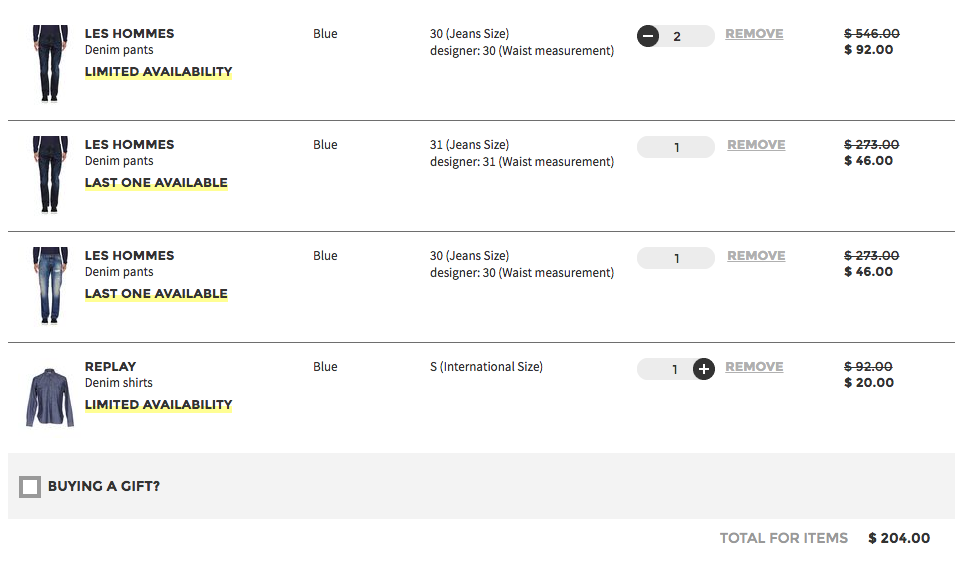Screen dimensions: 955x574
Task: Open the size 31 pants thumbnail image
Action: 49,174
